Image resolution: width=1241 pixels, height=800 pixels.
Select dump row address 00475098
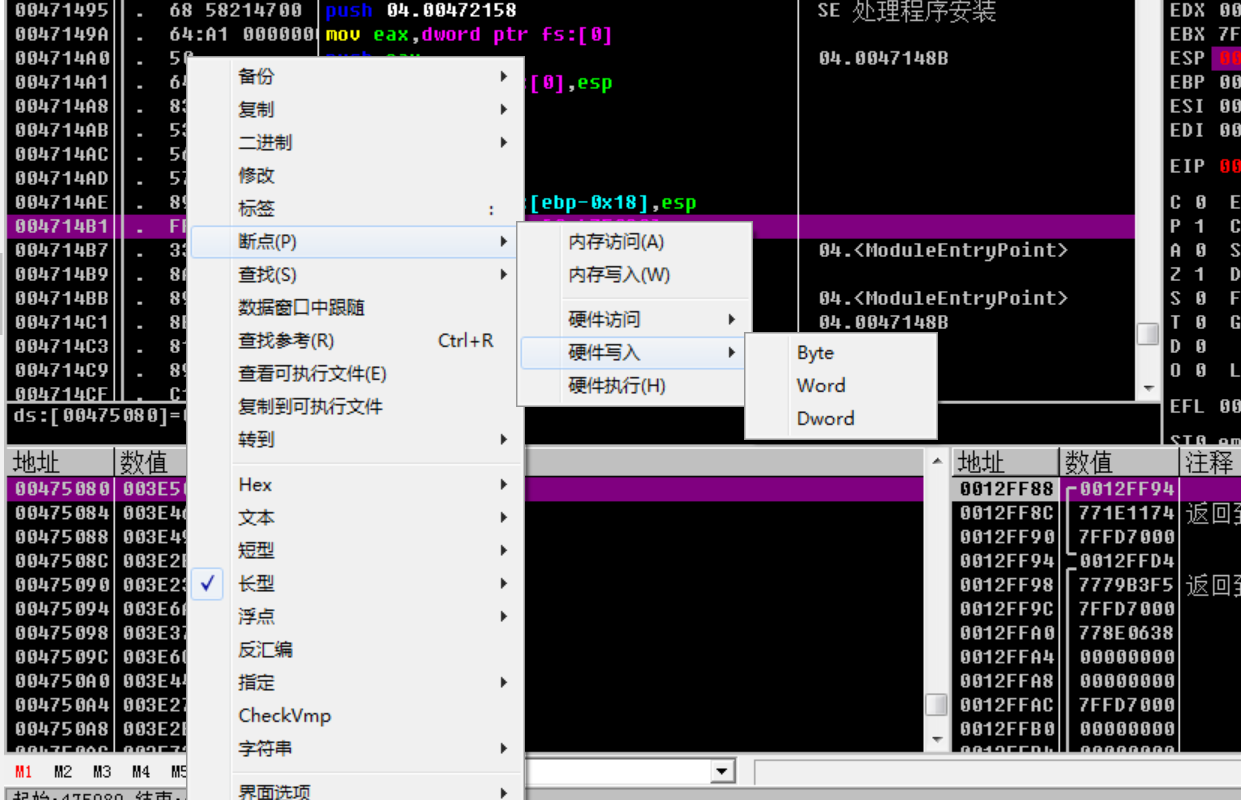(62, 633)
